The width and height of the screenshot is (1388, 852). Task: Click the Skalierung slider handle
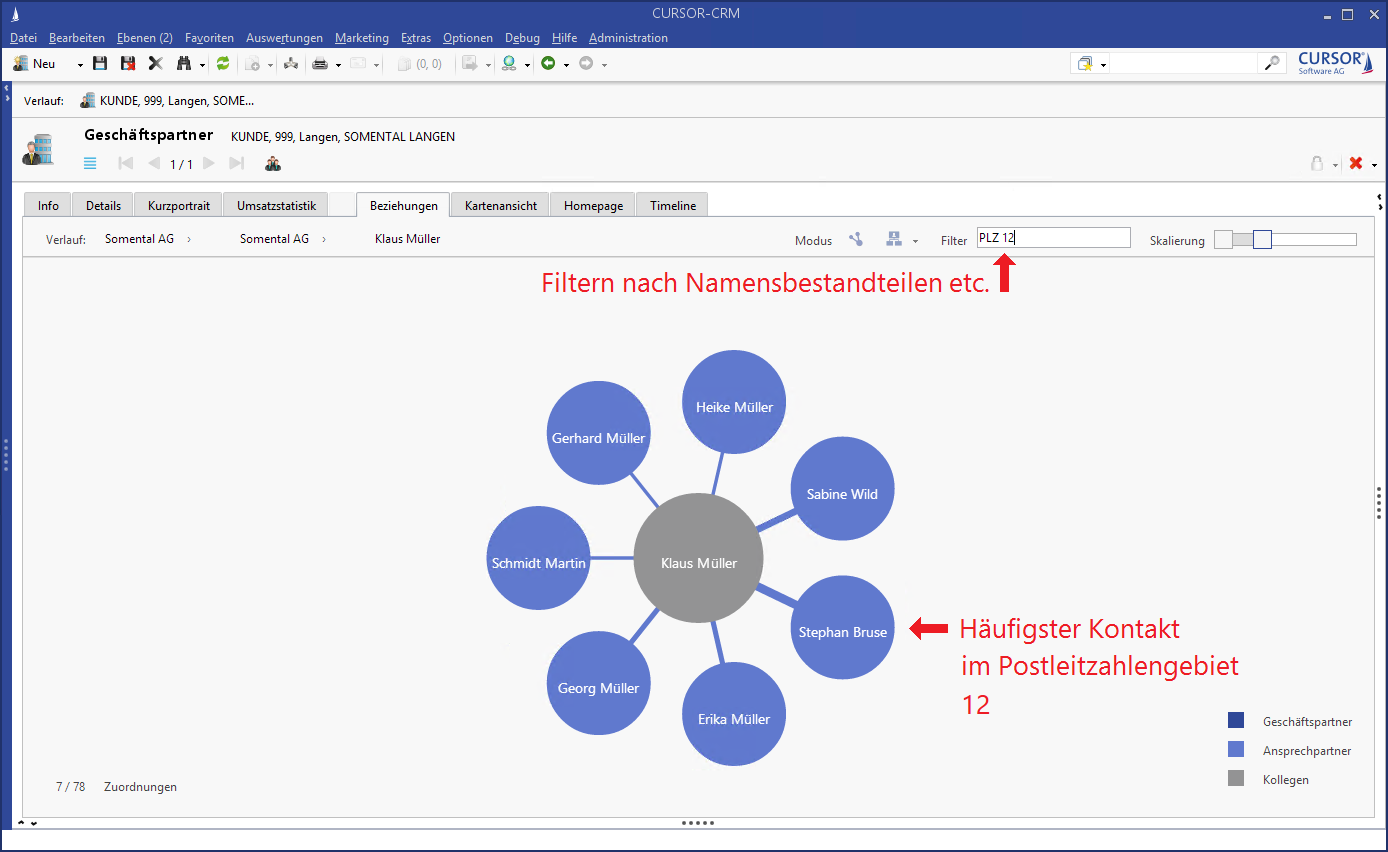click(1262, 239)
